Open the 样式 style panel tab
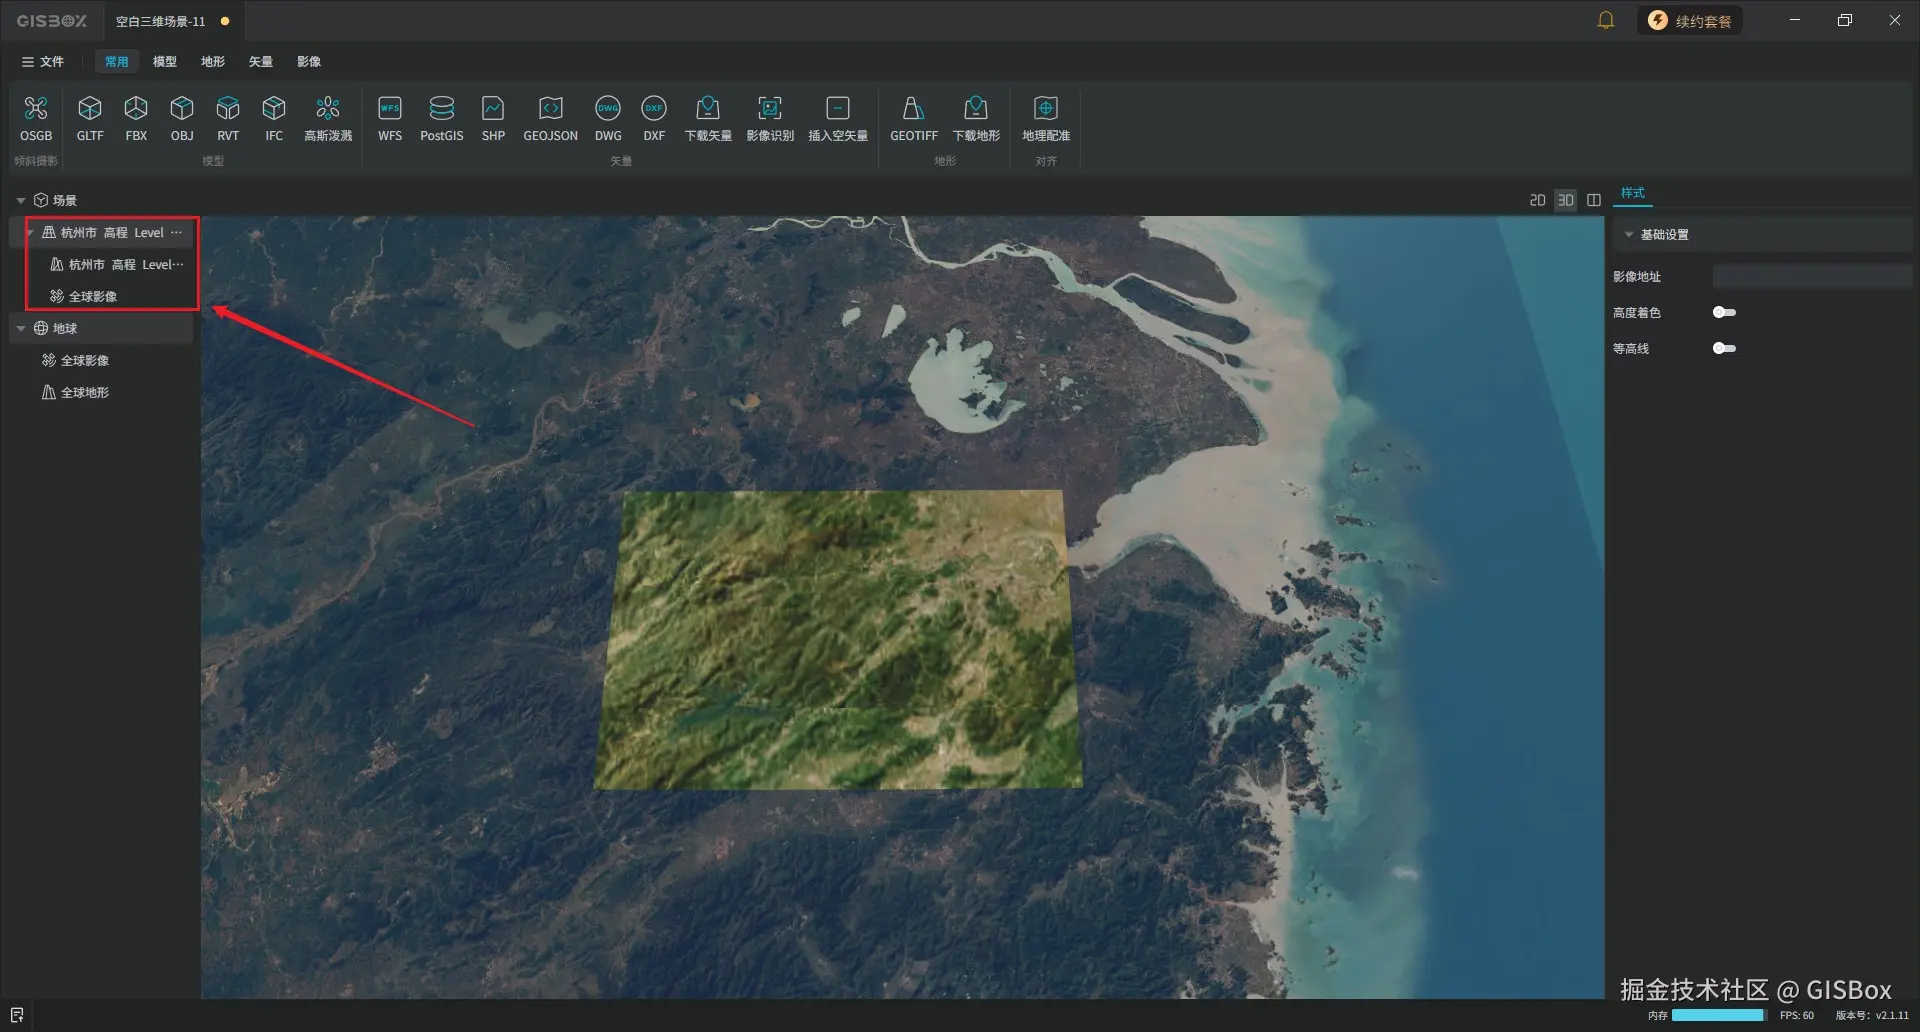The width and height of the screenshot is (1920, 1032). click(1633, 193)
